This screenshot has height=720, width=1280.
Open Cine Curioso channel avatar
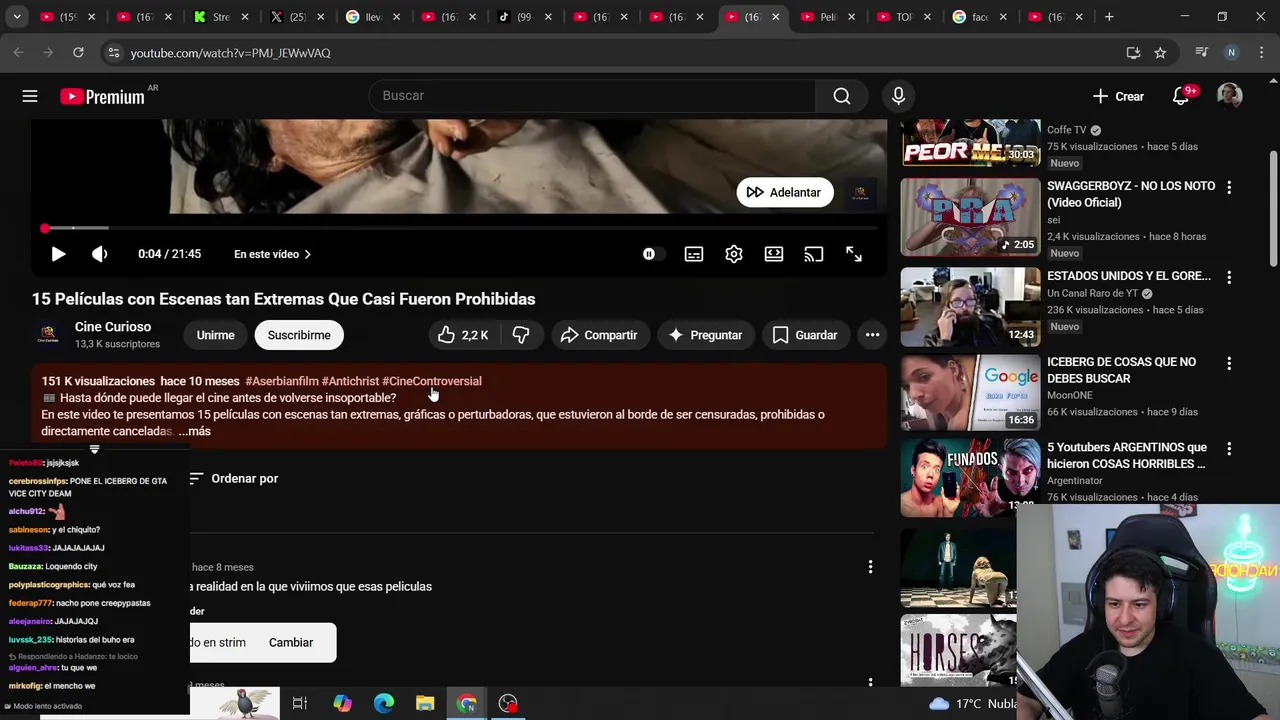[x=48, y=335]
